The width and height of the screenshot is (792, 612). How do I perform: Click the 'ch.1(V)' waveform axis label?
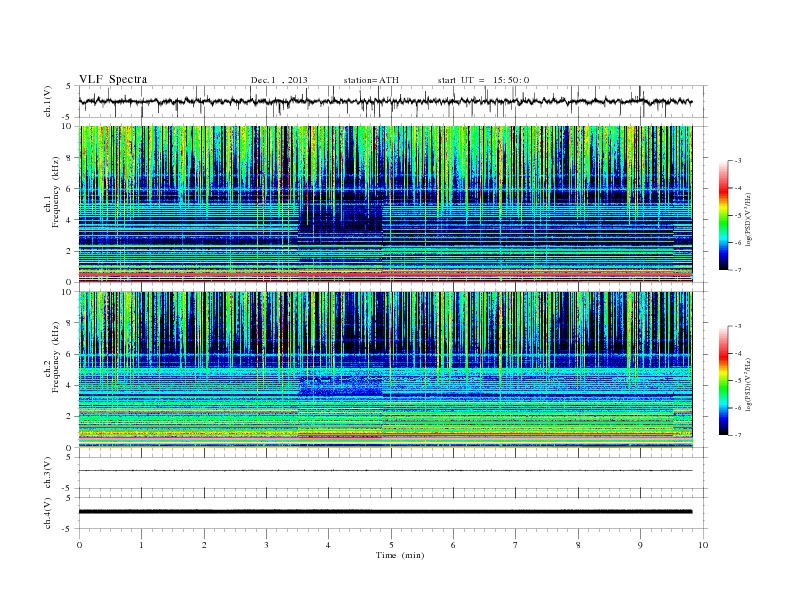tap(48, 101)
